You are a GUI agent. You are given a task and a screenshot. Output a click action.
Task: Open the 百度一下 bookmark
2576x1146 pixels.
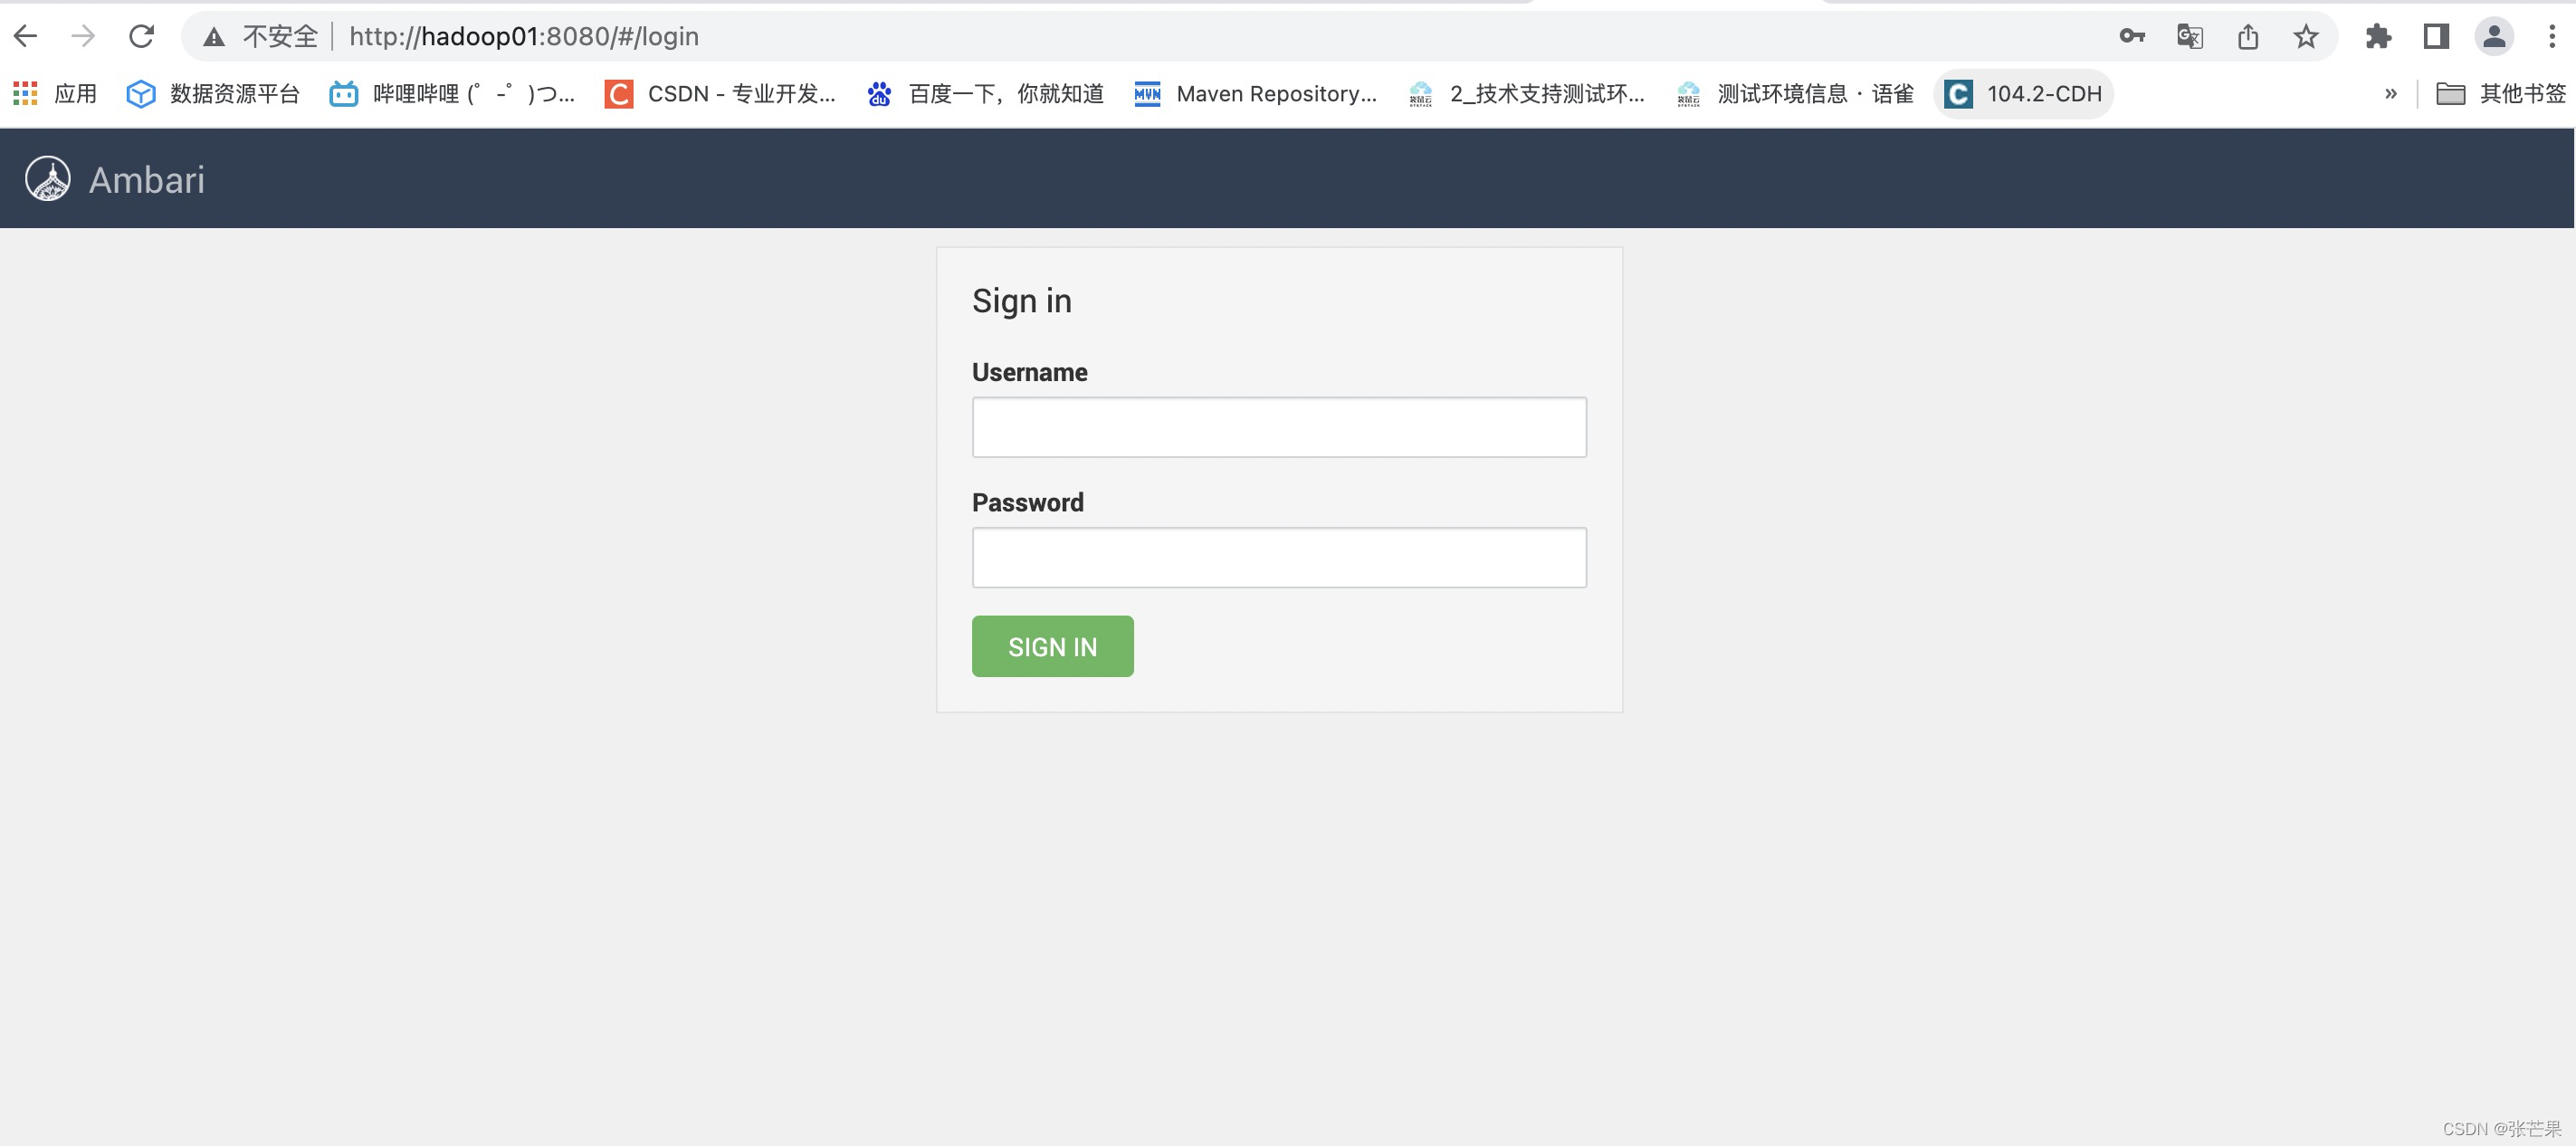tap(985, 94)
